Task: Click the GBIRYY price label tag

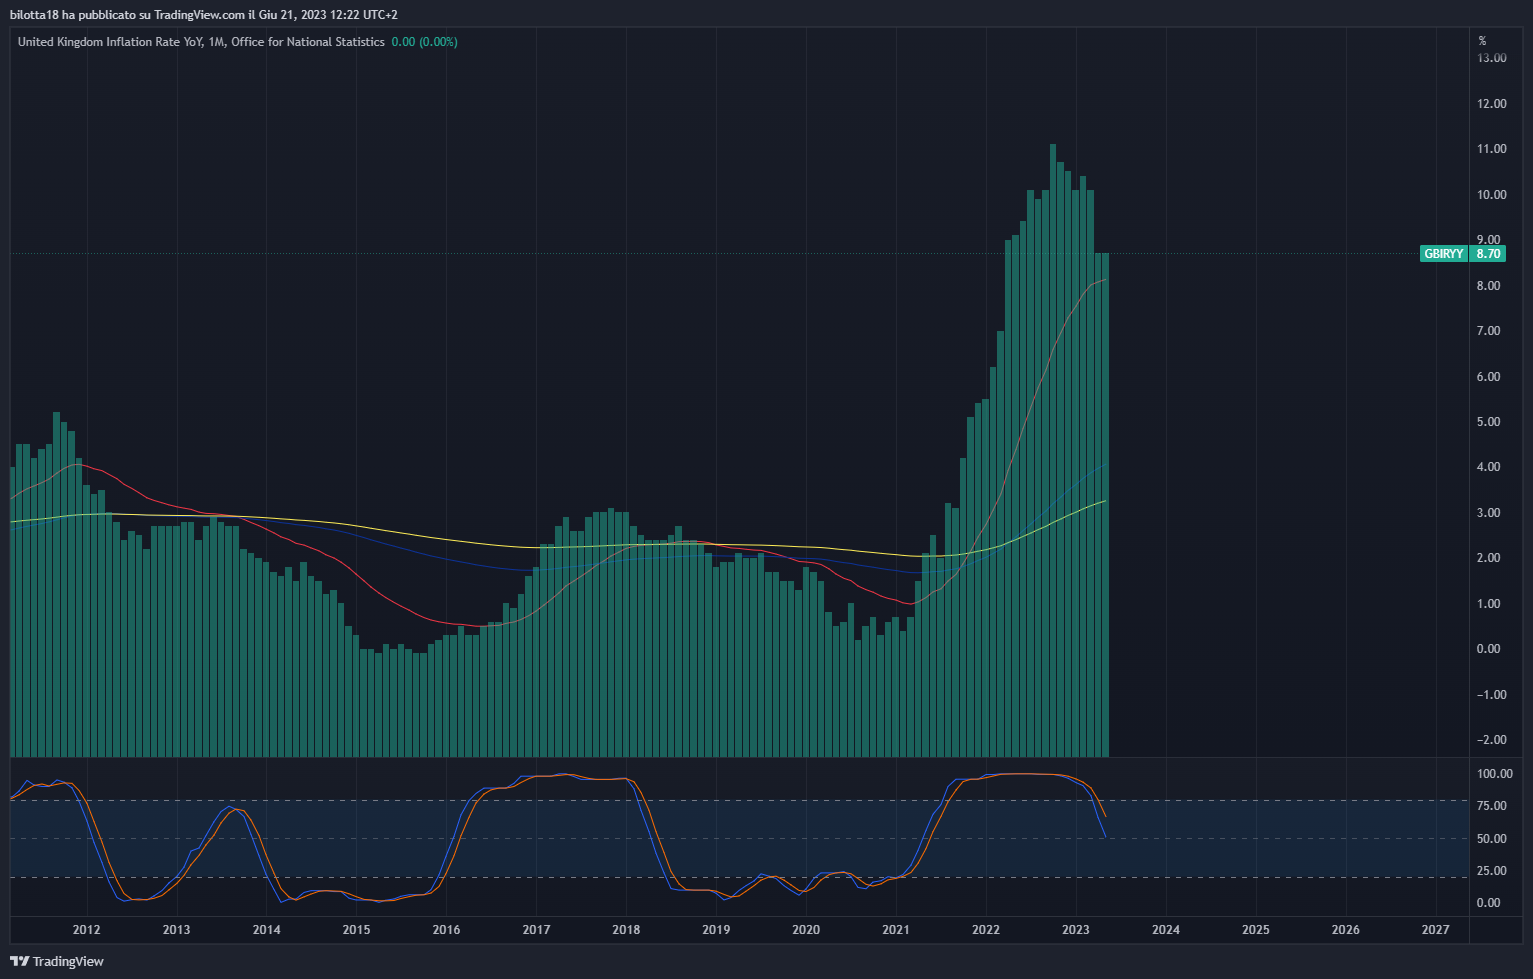Action: tap(1444, 254)
